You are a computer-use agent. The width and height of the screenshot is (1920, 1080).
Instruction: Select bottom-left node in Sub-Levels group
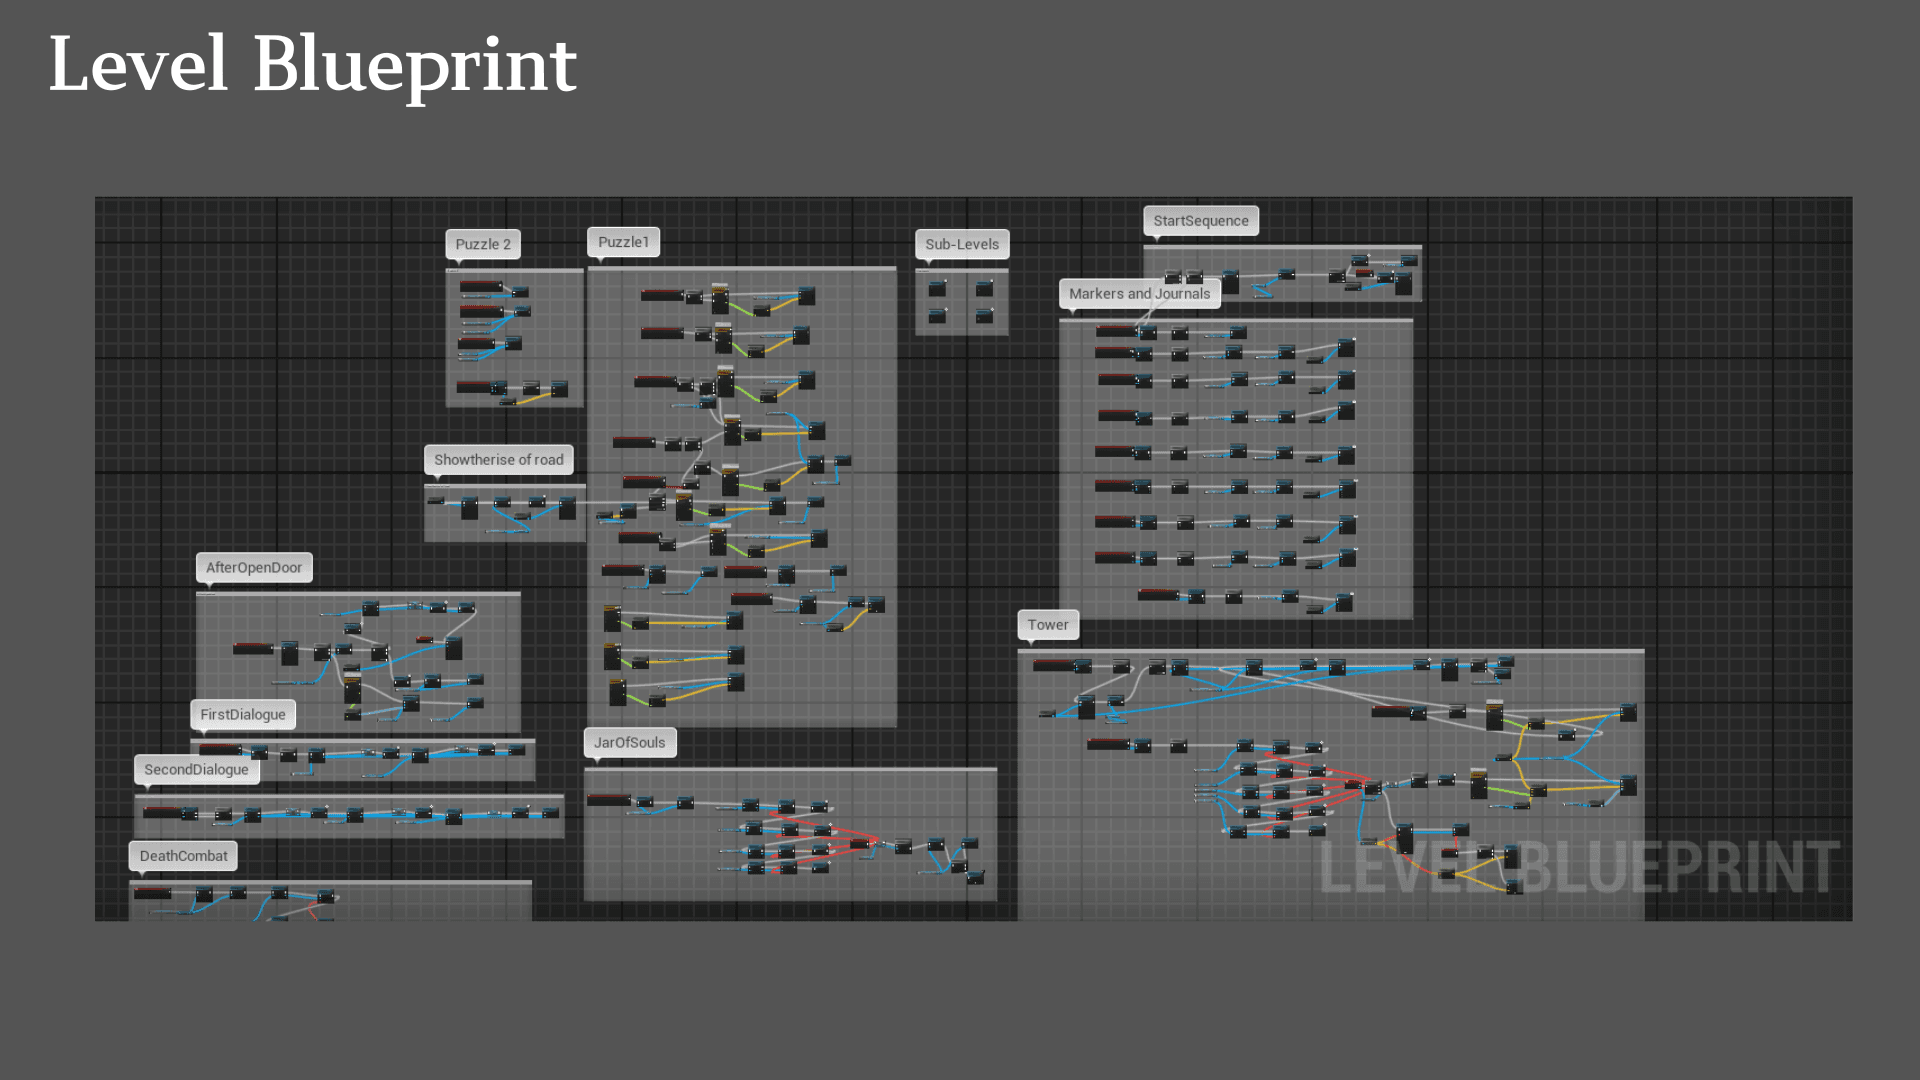937,316
